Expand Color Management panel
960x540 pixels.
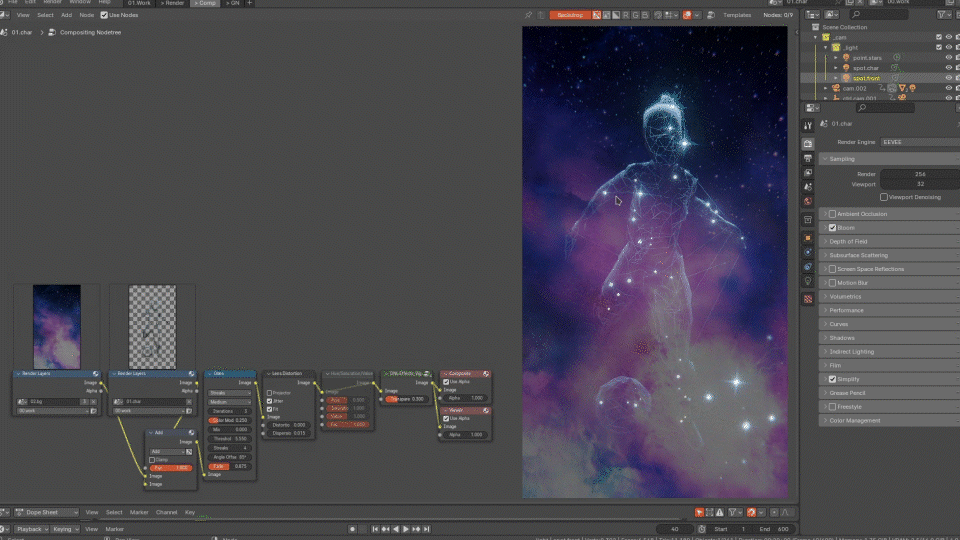(889, 421)
